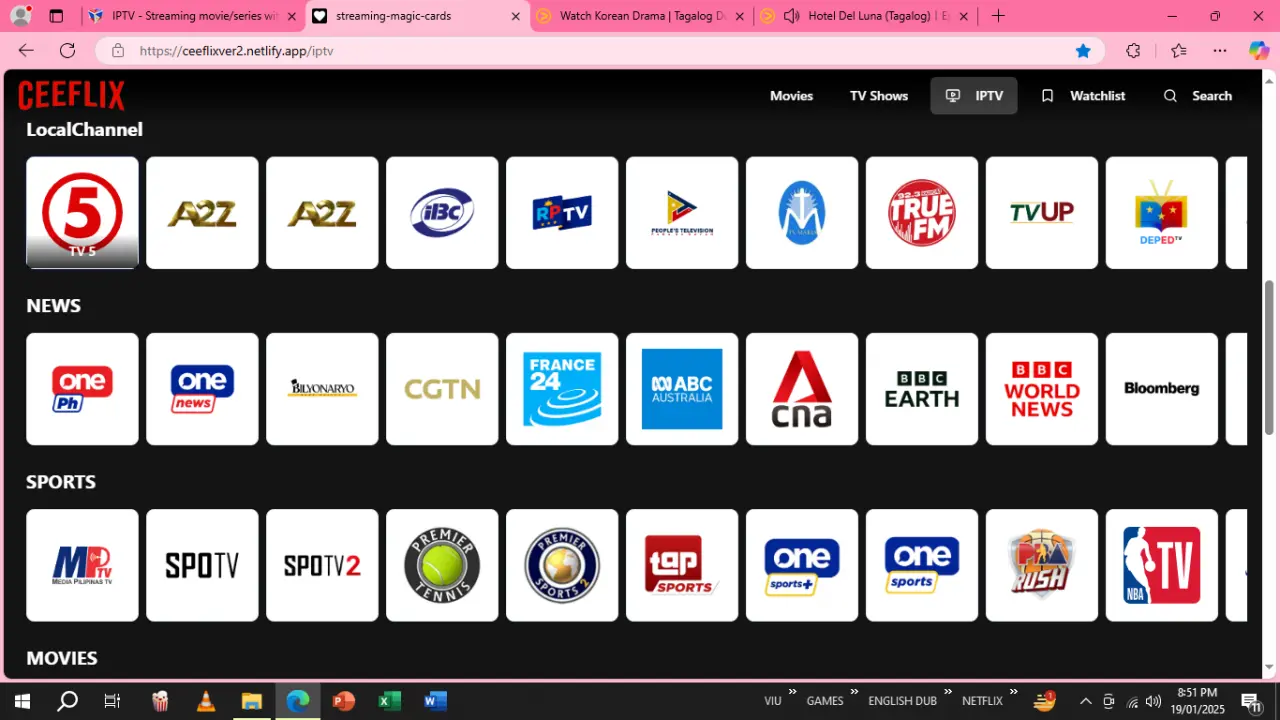Reload the current page
This screenshot has height=720, width=1280.
point(67,51)
